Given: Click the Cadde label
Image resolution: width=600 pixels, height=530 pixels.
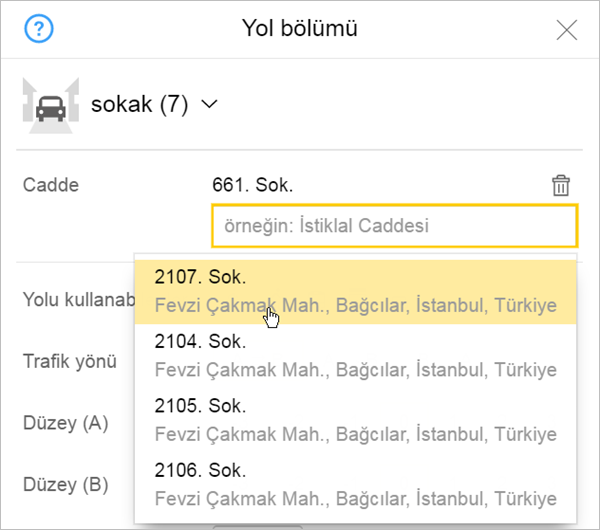Looking at the screenshot, I should coord(51,185).
